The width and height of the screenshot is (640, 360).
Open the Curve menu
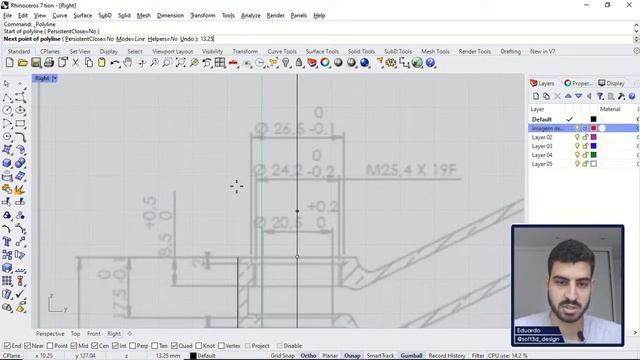60,16
